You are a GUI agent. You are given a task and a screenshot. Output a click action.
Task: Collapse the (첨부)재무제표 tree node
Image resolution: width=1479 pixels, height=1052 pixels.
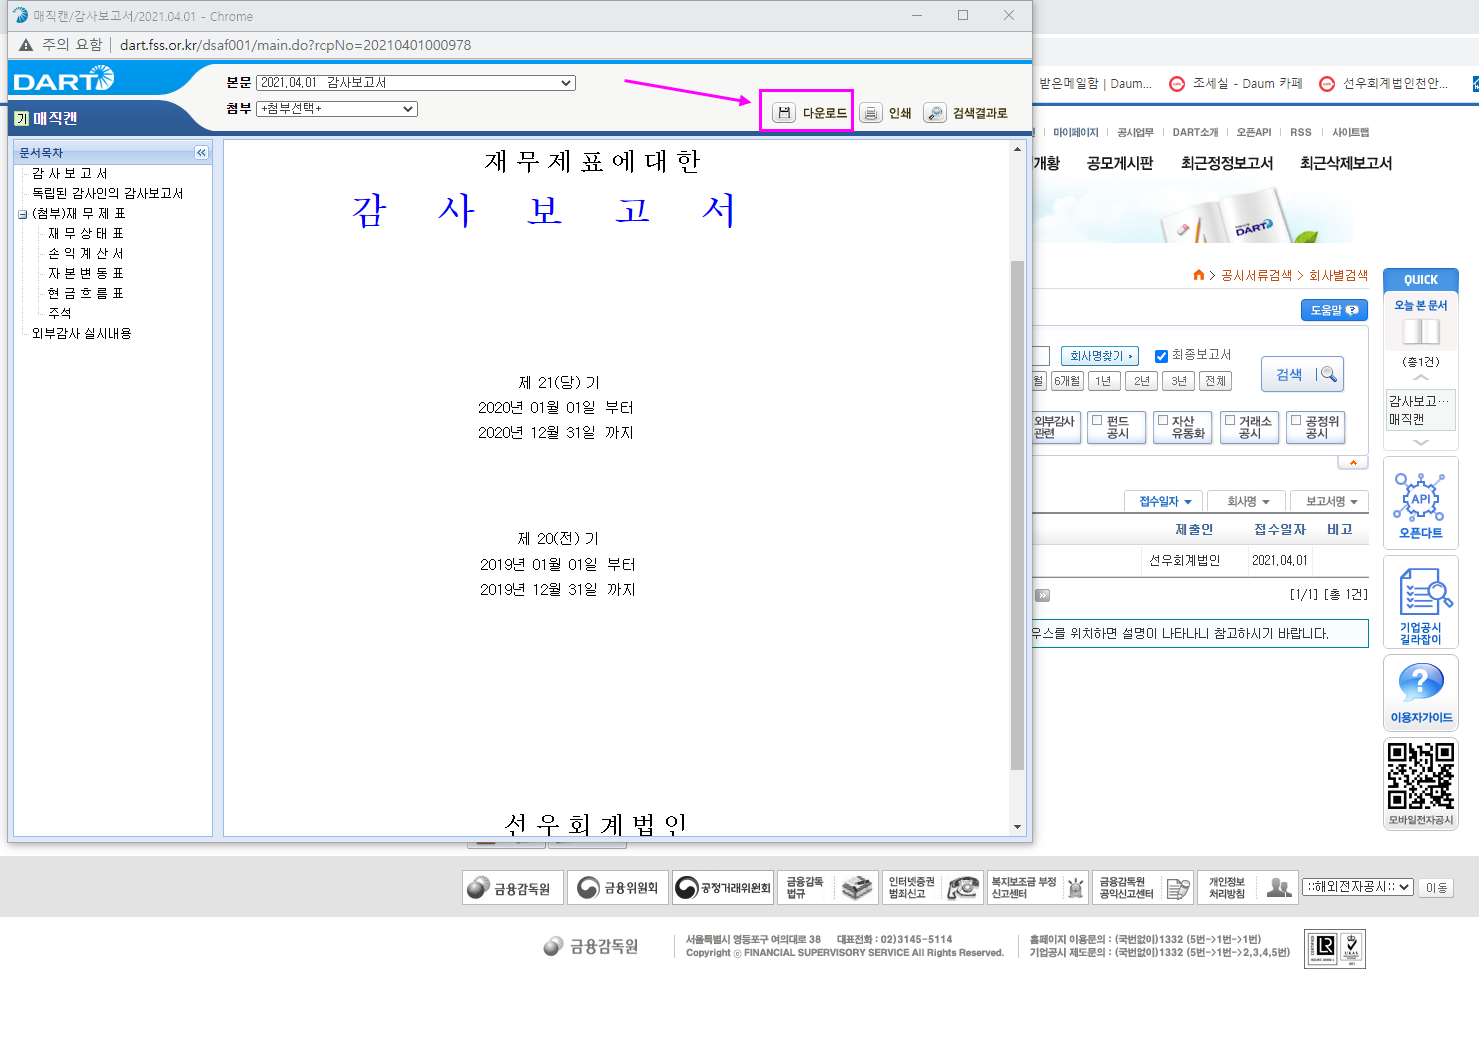click(x=23, y=214)
